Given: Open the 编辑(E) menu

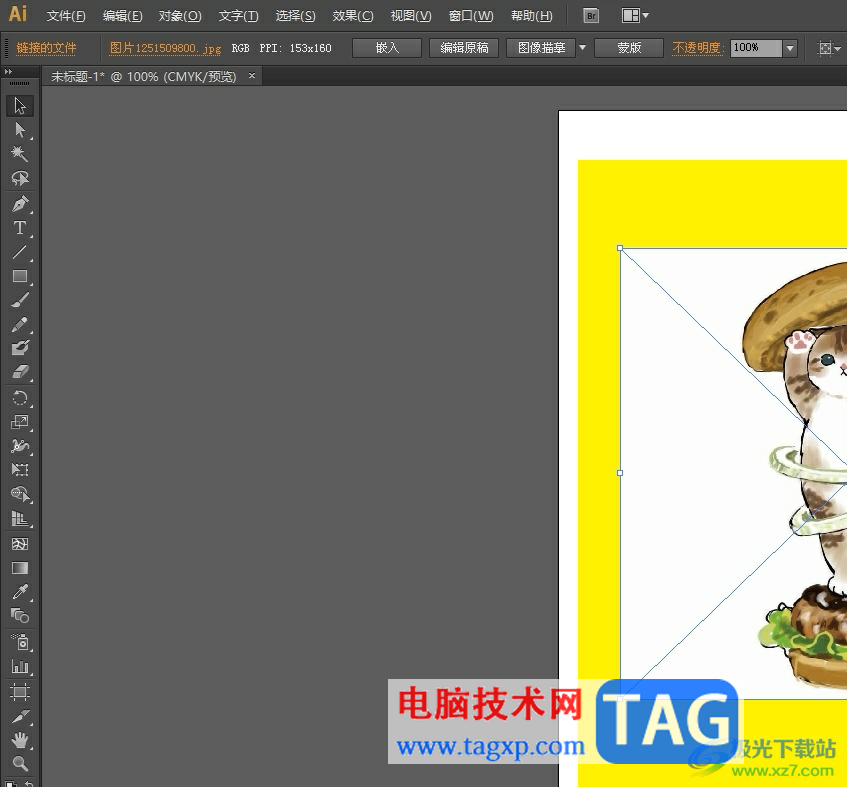Looking at the screenshot, I should pyautogui.click(x=123, y=16).
